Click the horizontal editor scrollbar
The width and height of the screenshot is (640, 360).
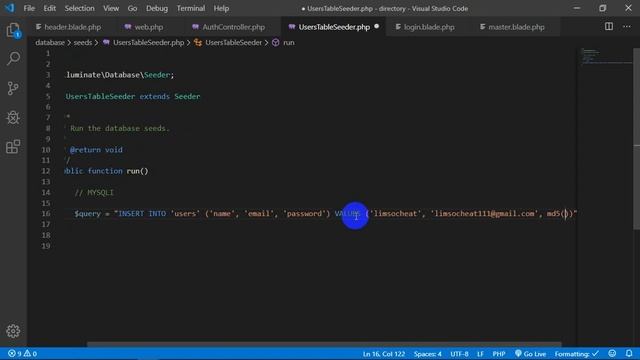(324, 344)
